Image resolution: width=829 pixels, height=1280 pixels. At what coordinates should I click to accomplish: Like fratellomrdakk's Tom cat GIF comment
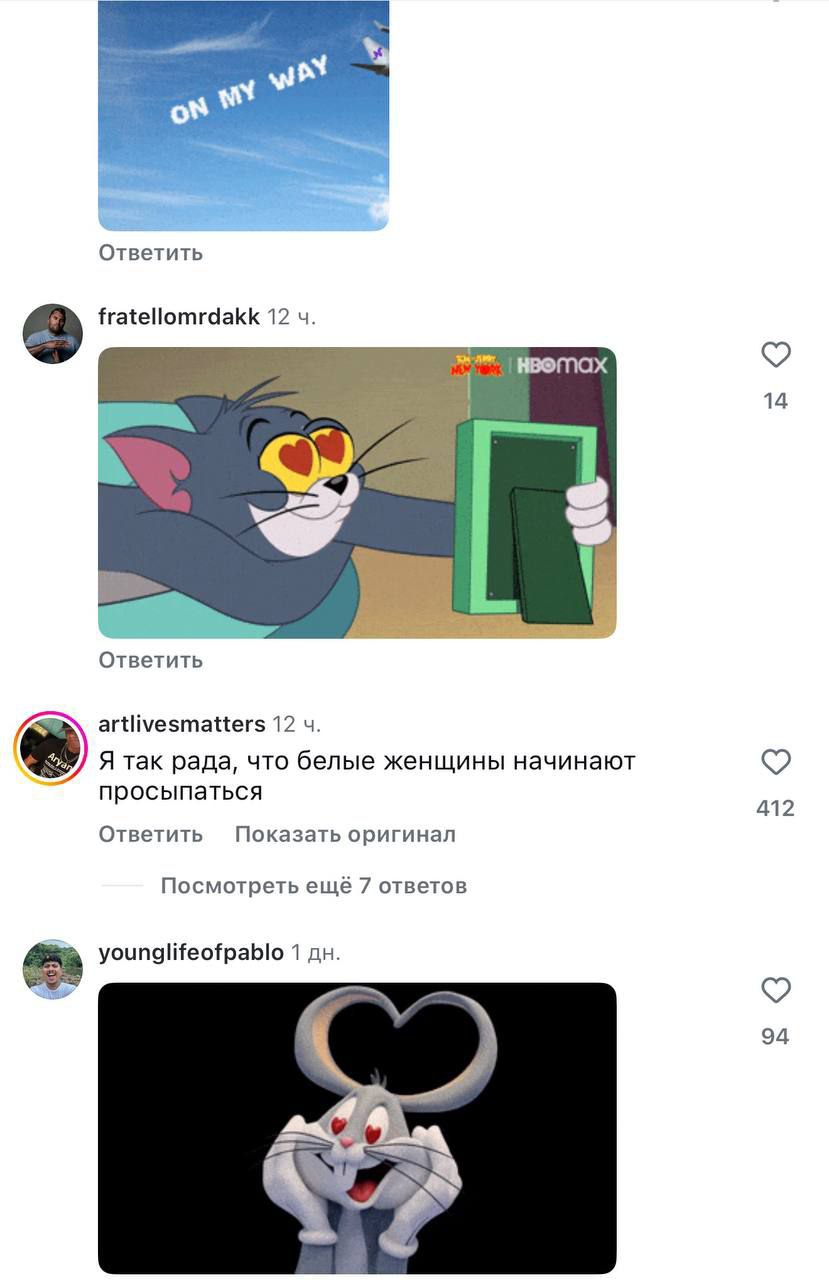point(776,354)
